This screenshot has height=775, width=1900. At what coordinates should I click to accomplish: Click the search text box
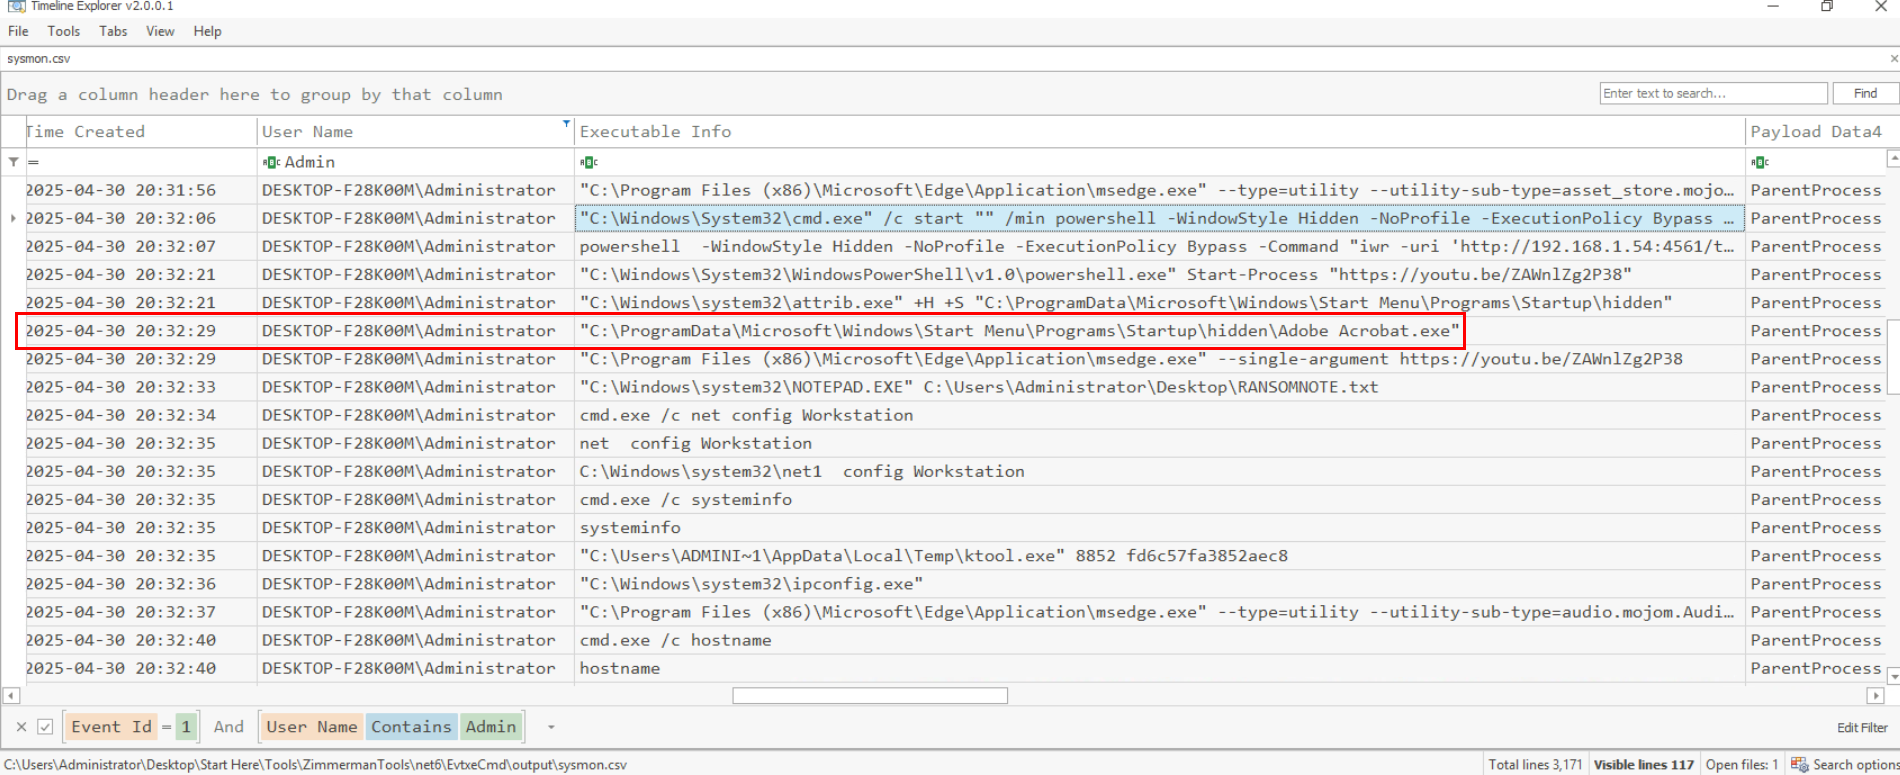coord(1713,93)
